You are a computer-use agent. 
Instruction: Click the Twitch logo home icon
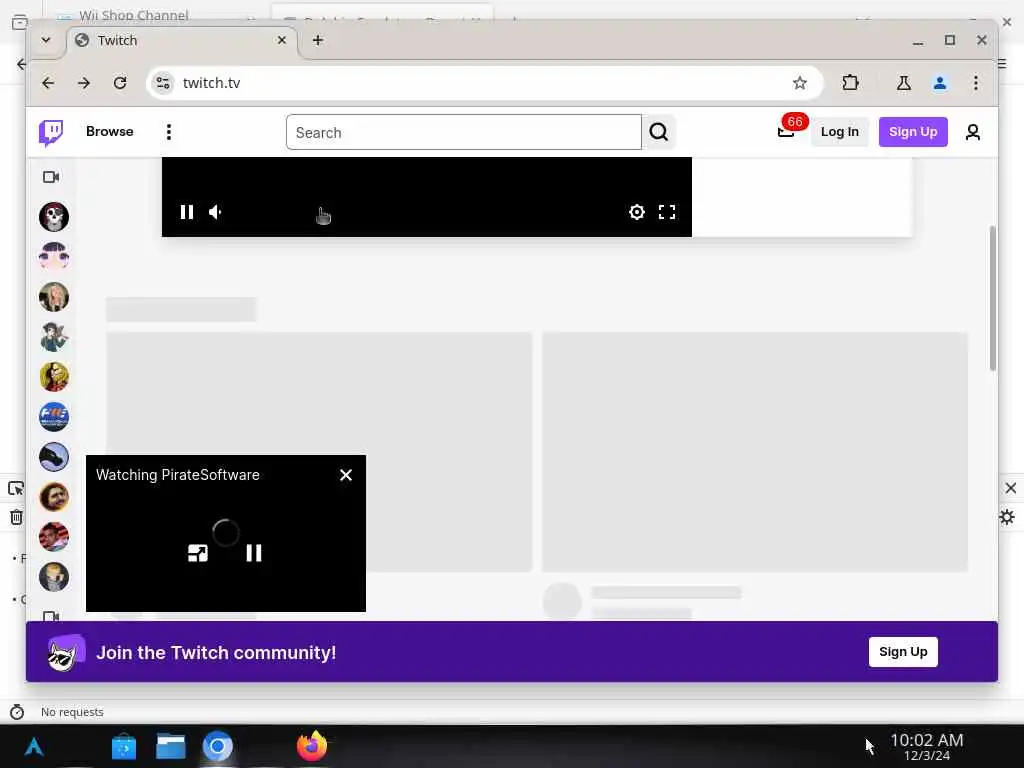click(x=51, y=133)
